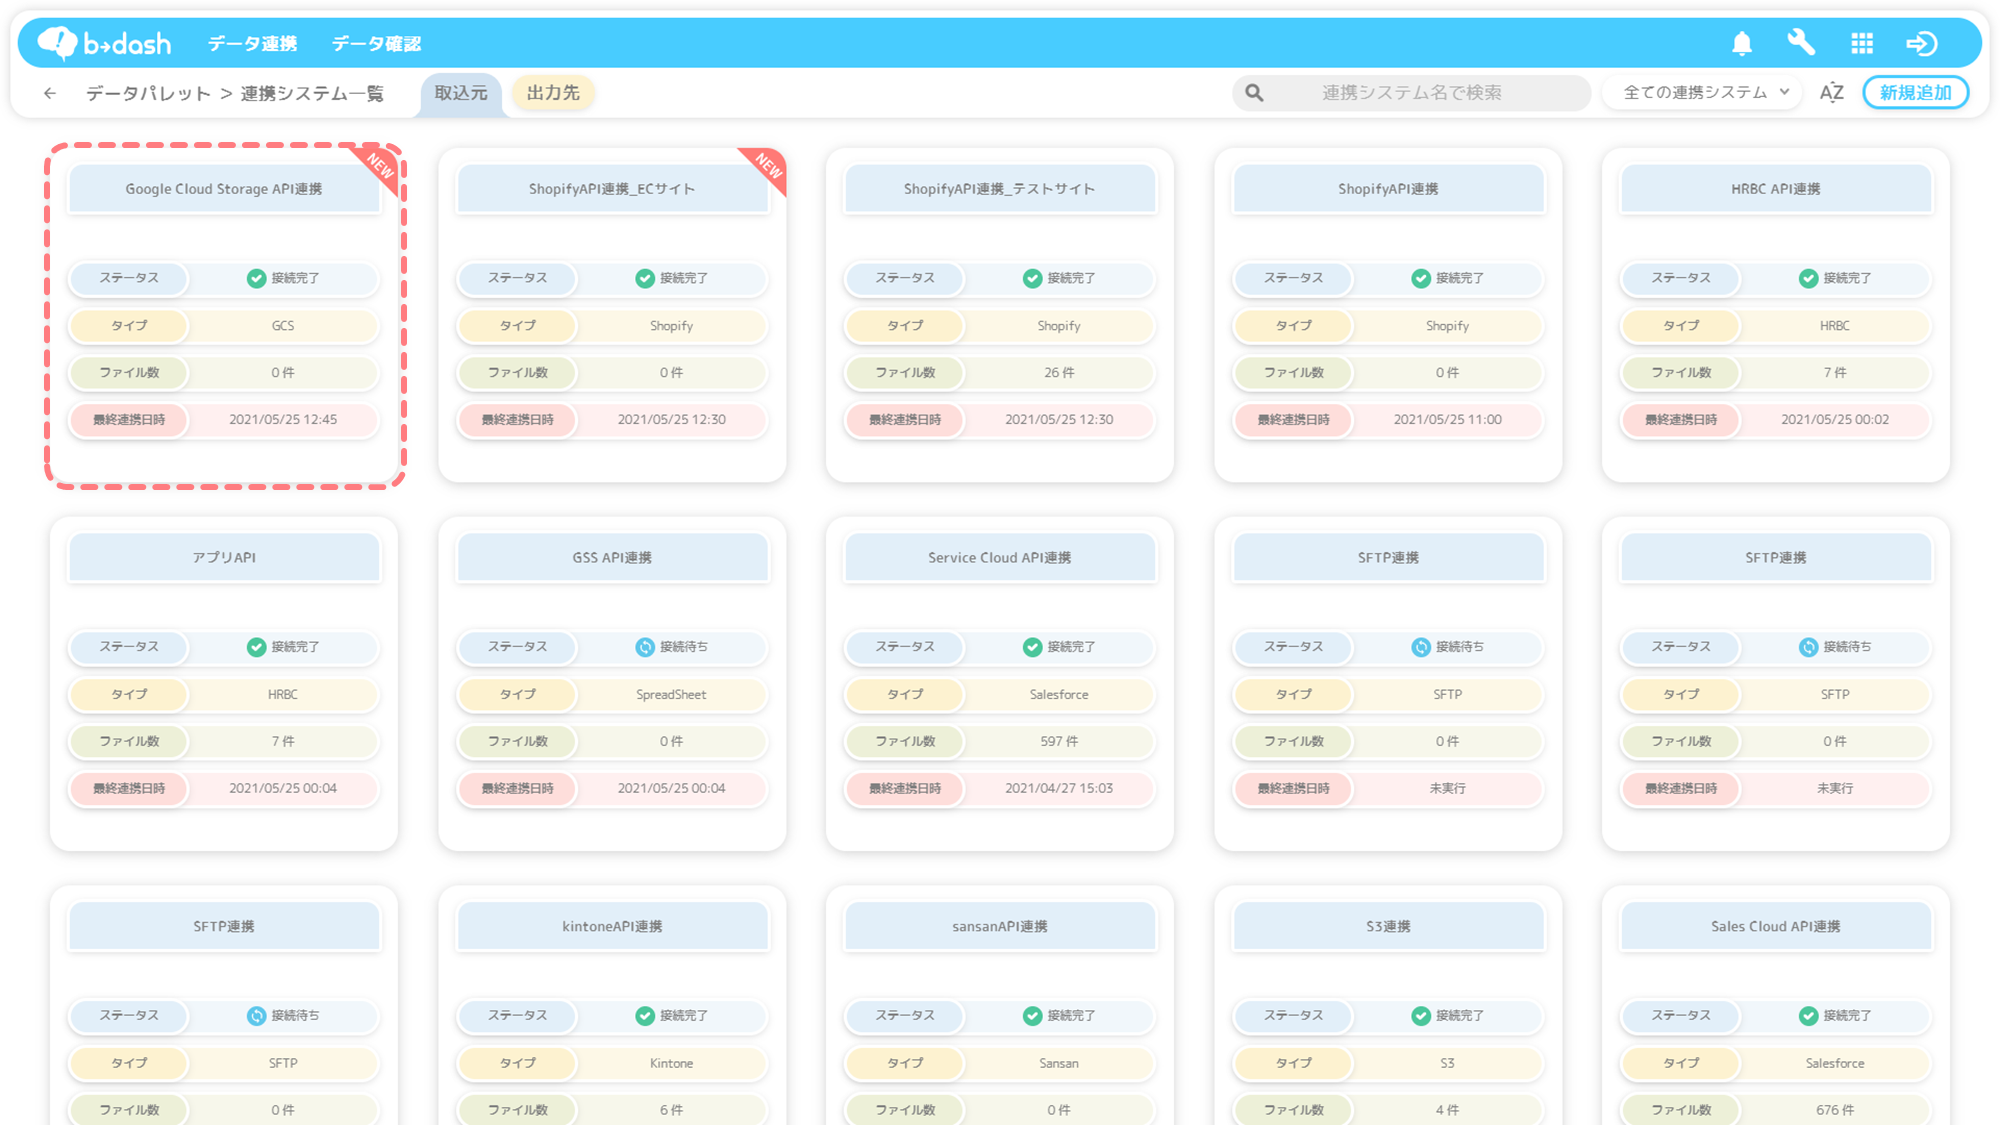Image resolution: width=2000 pixels, height=1125 pixels.
Task: Open the sansanAPI連携 card title
Action: tap(1000, 927)
